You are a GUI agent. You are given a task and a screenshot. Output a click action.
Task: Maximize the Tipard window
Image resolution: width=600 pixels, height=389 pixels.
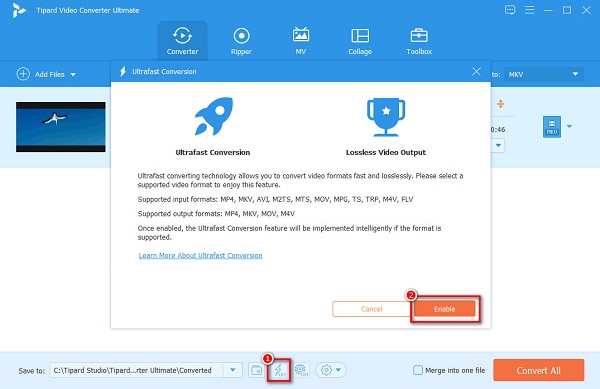pyautogui.click(x=567, y=10)
